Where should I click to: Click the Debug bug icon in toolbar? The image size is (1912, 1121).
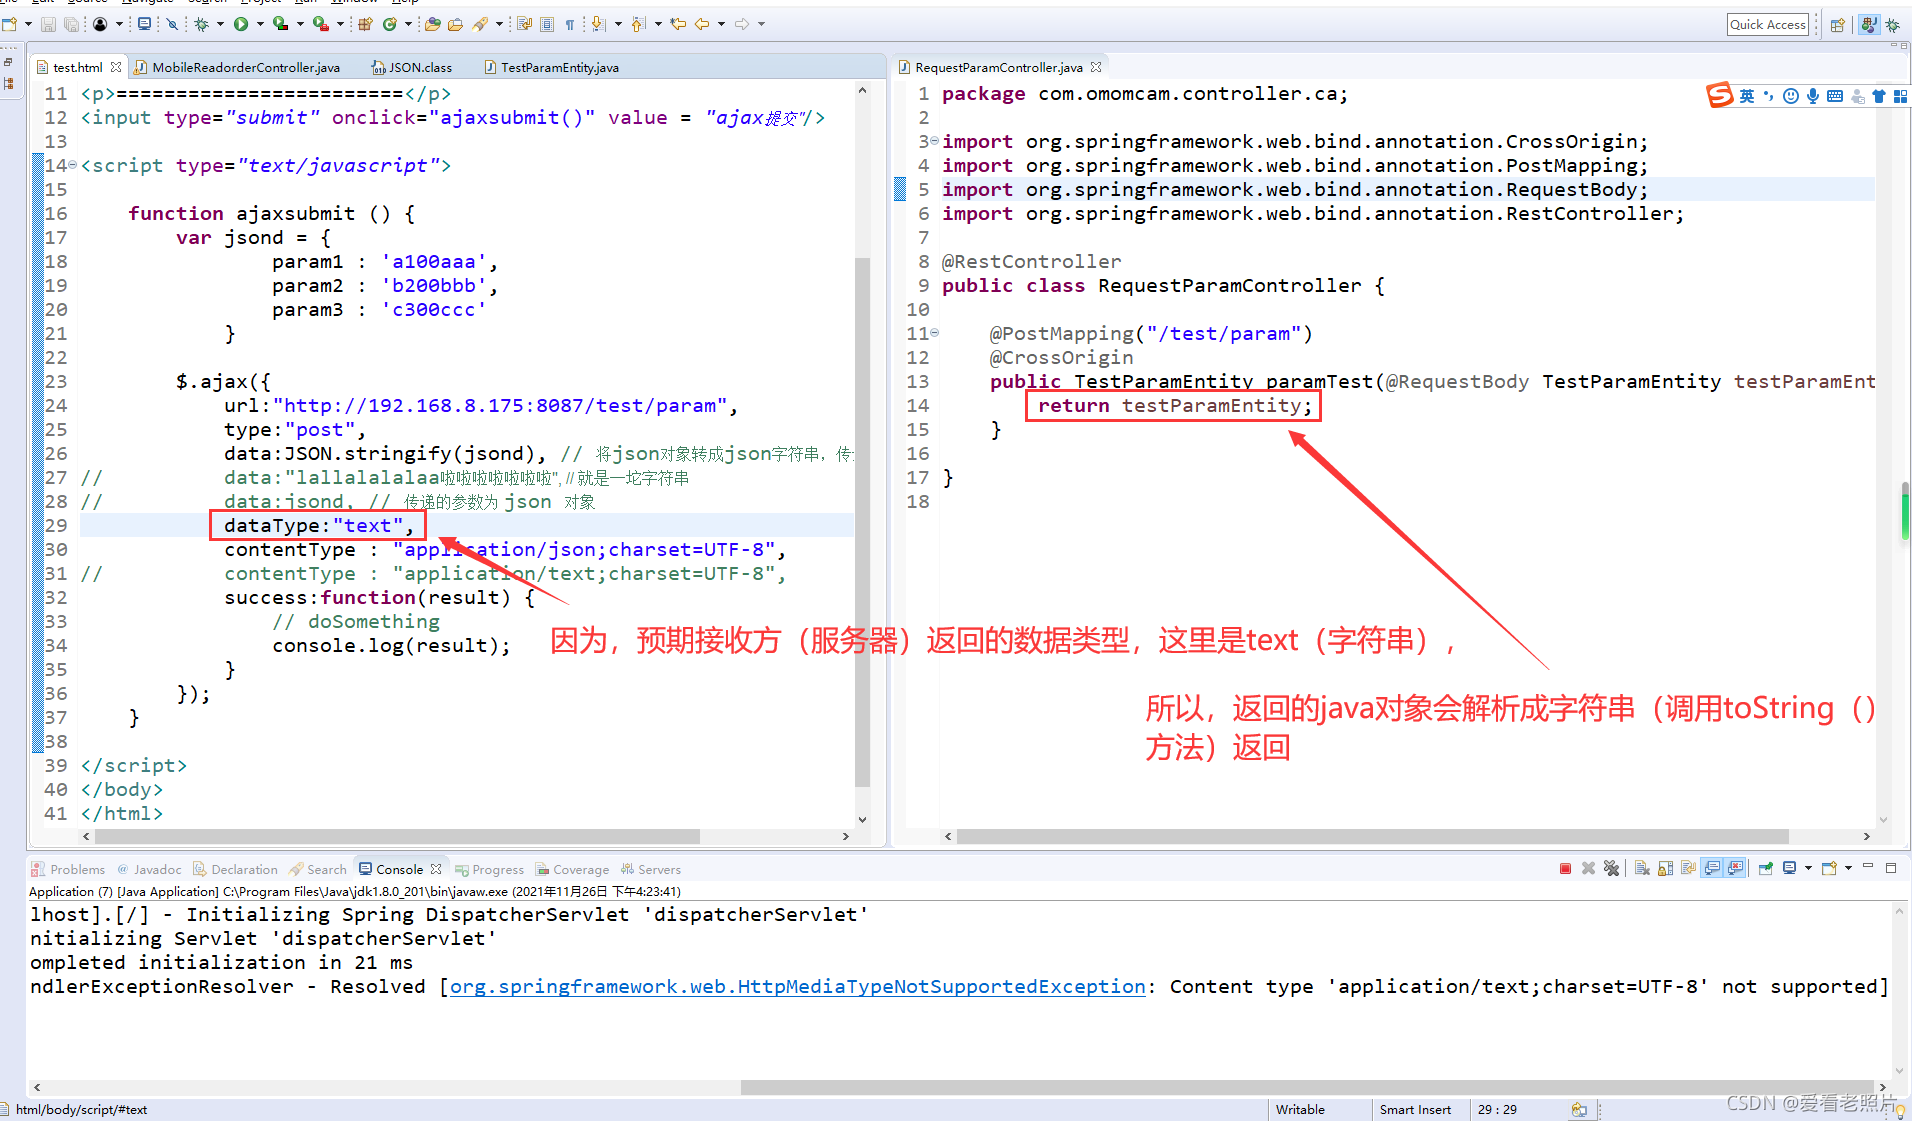[201, 24]
